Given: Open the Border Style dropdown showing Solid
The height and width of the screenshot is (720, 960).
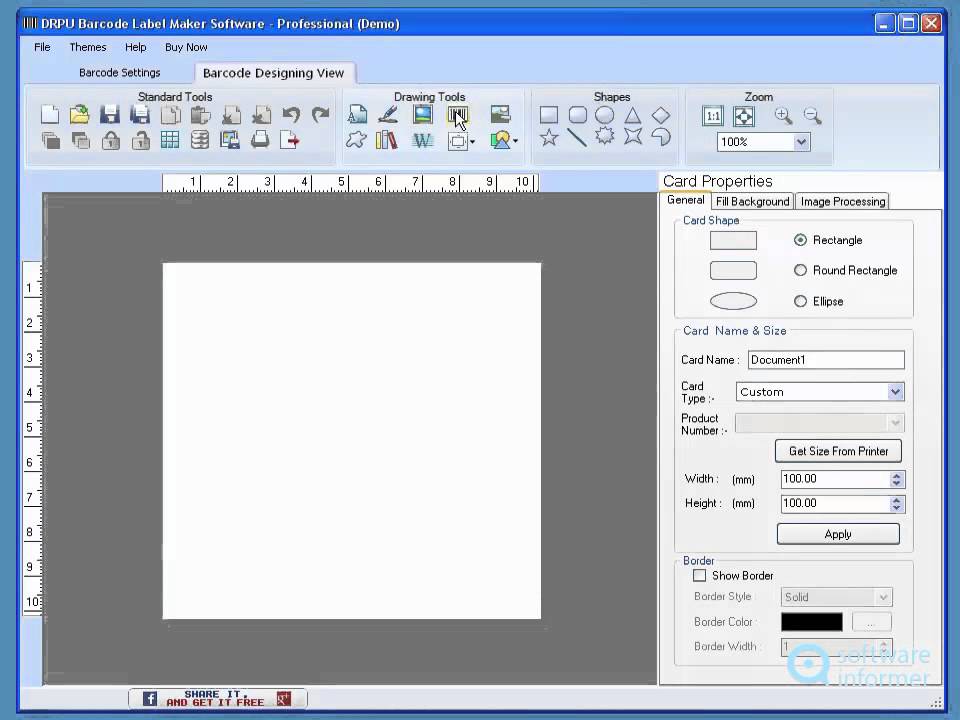Looking at the screenshot, I should pos(883,597).
